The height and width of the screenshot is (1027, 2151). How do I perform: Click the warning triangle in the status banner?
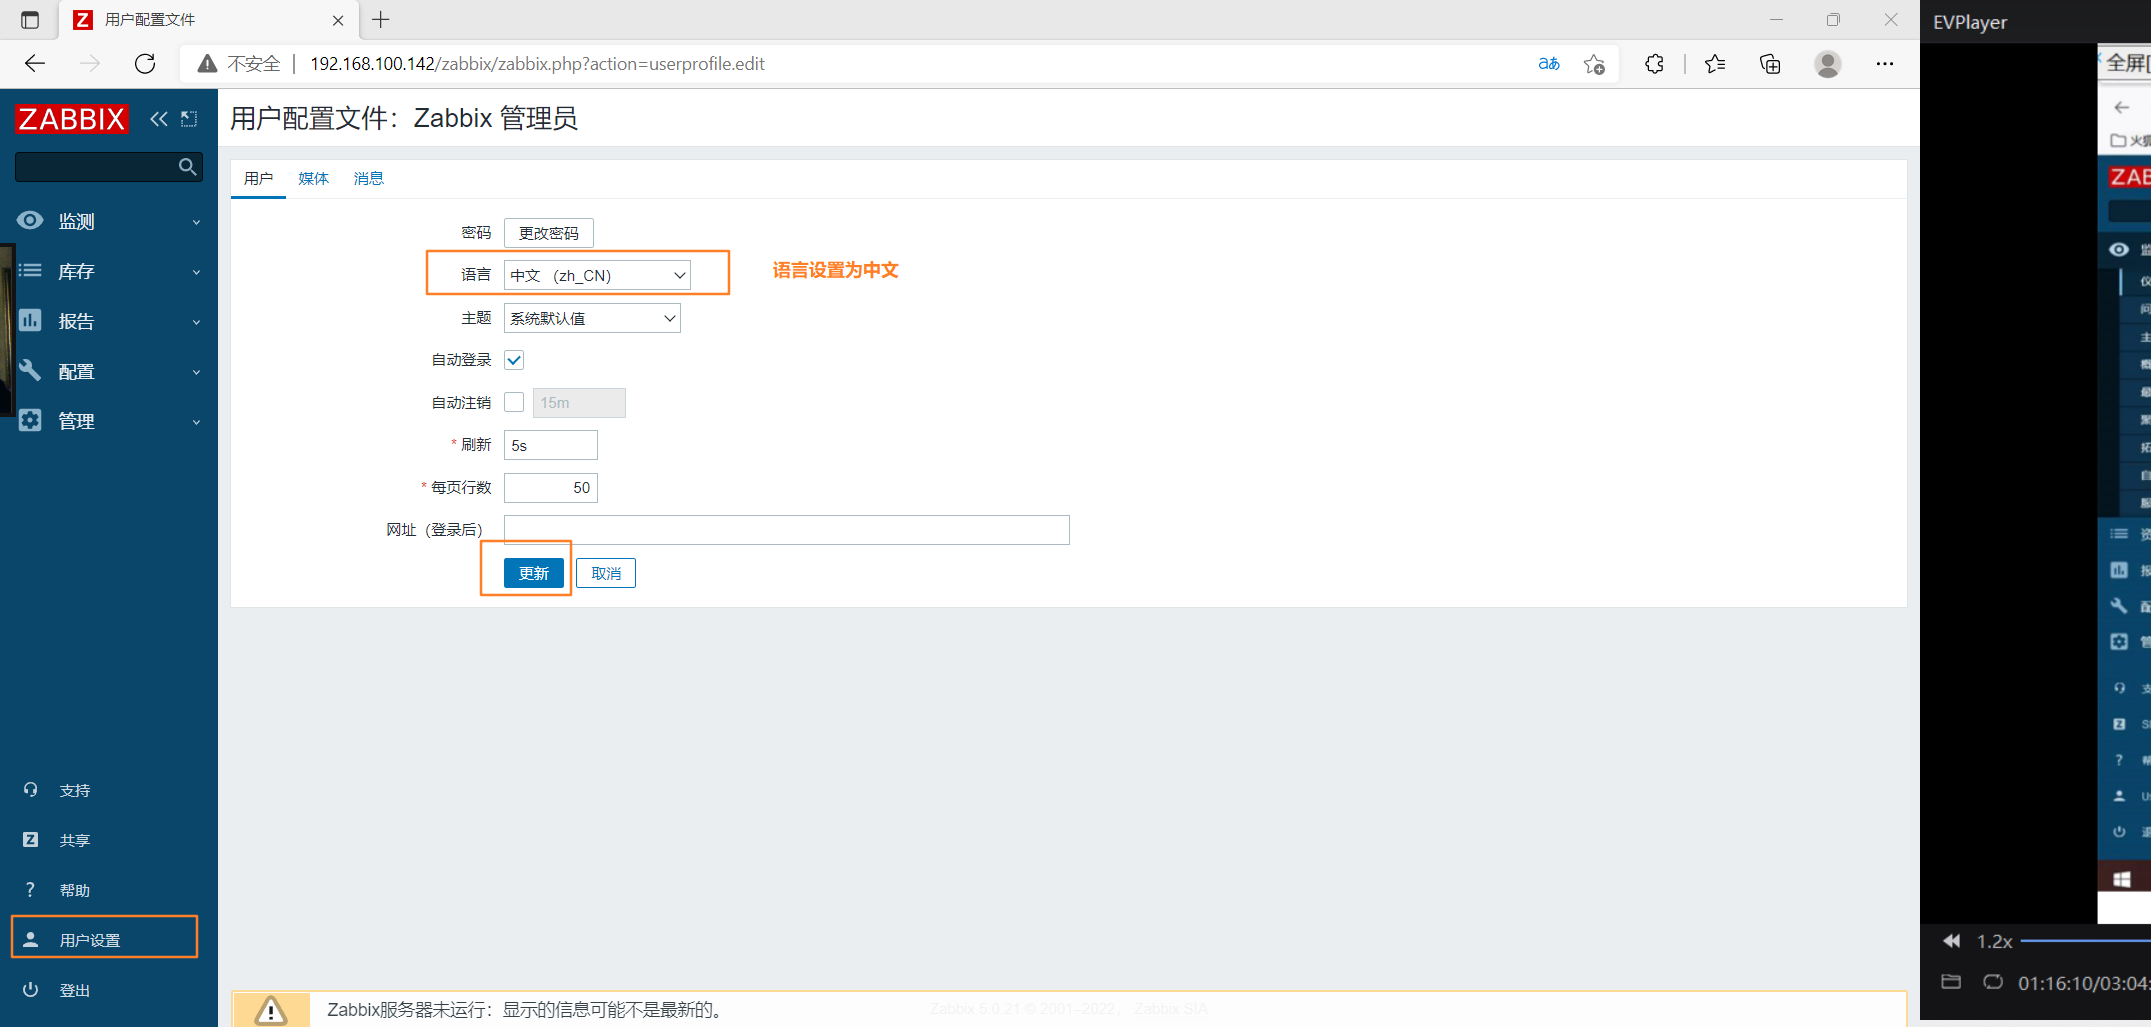(271, 1011)
